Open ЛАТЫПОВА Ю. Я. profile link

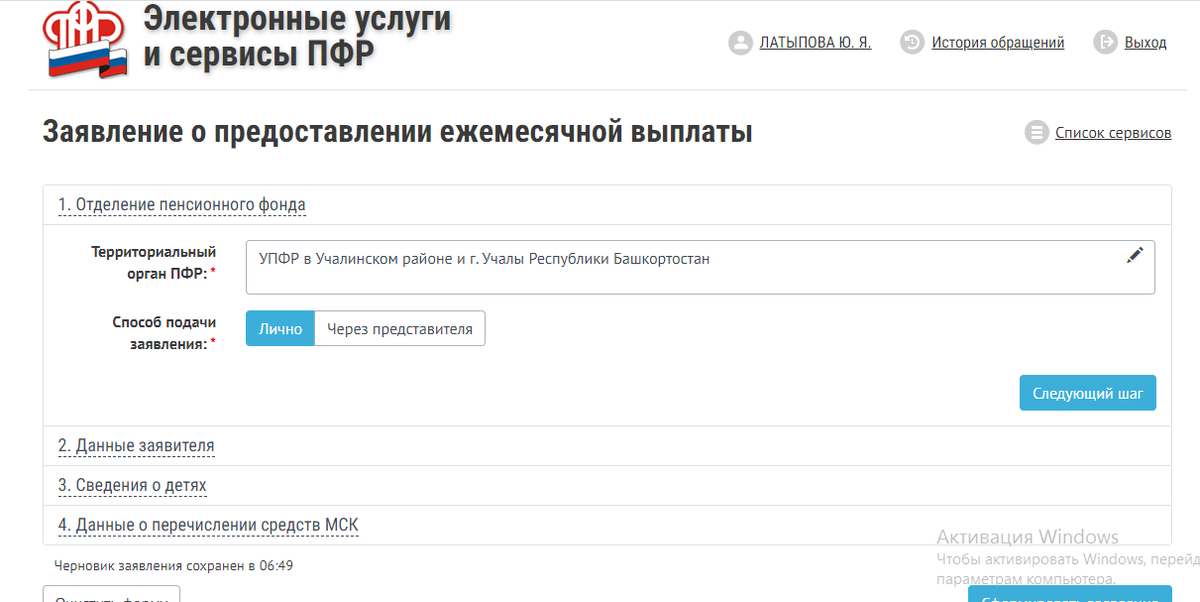[x=816, y=43]
